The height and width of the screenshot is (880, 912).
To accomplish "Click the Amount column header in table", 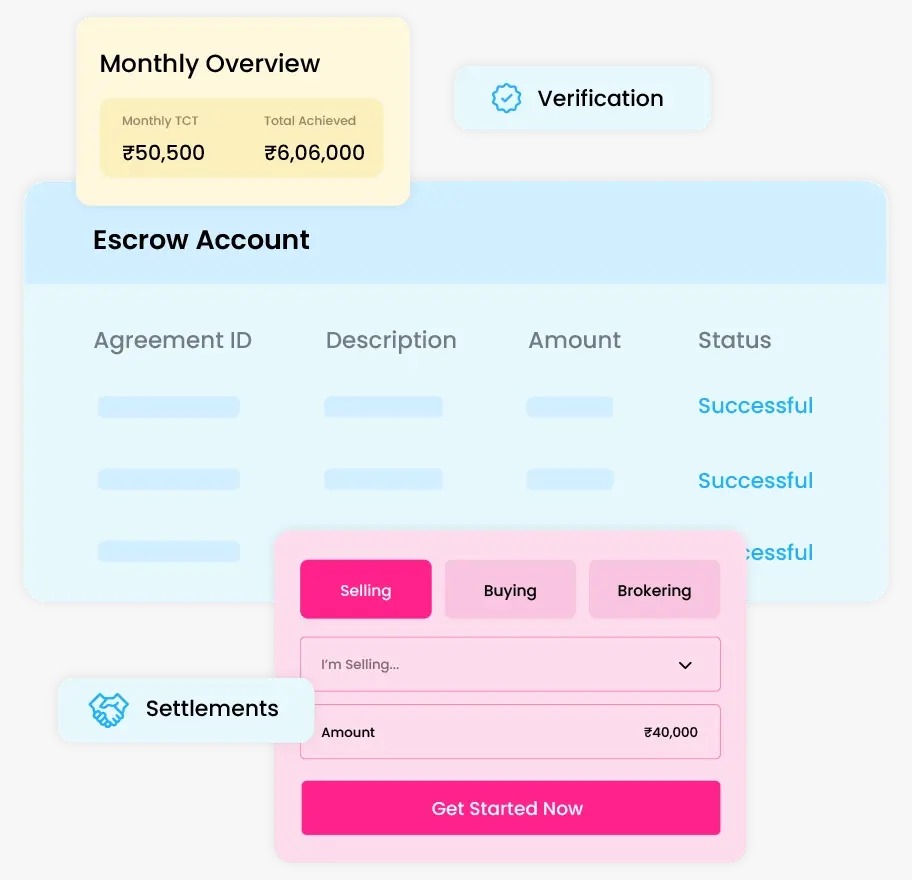I will click(x=574, y=341).
